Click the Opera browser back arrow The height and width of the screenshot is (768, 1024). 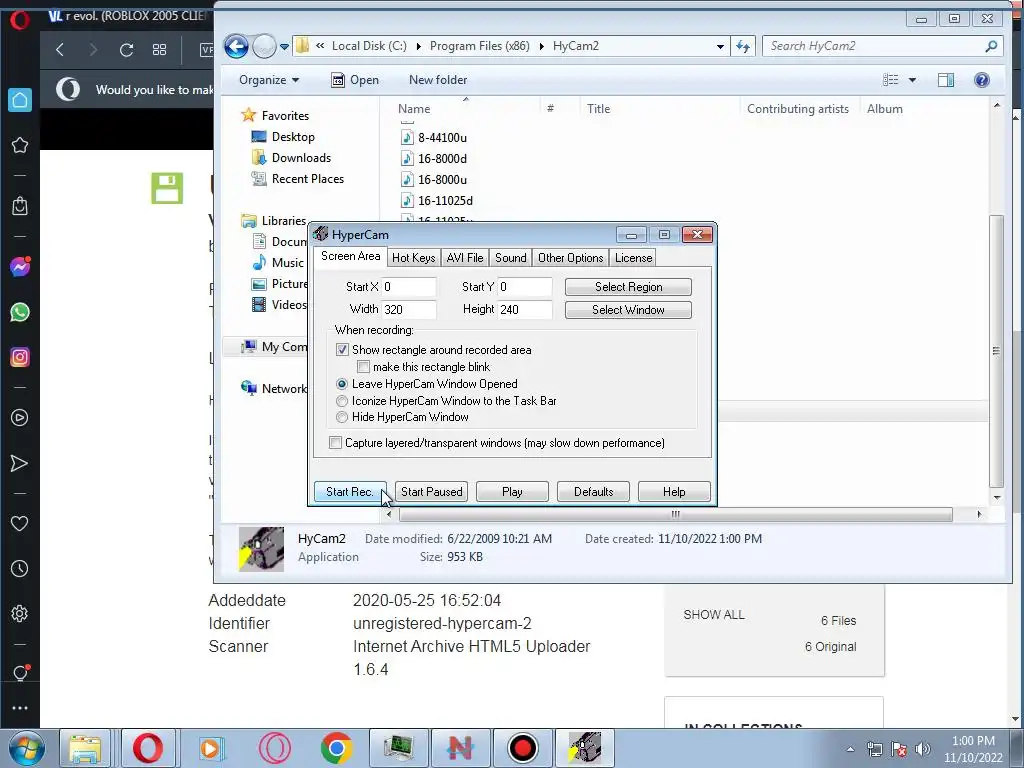click(60, 50)
